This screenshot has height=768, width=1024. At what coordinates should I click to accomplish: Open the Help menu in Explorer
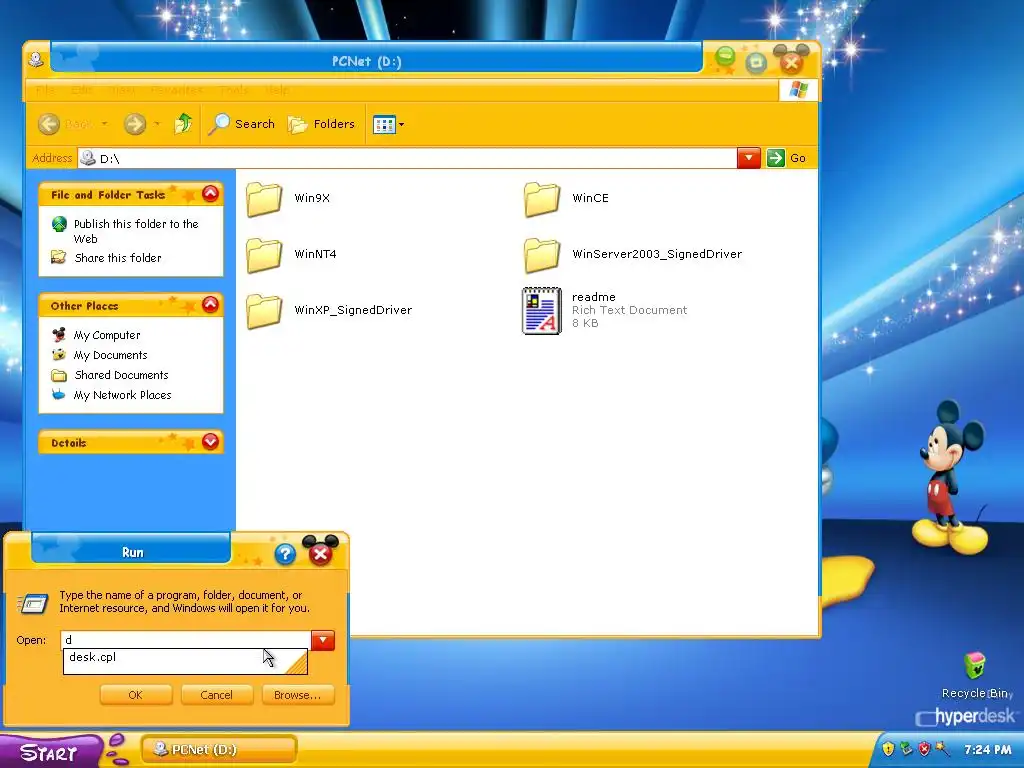point(278,89)
